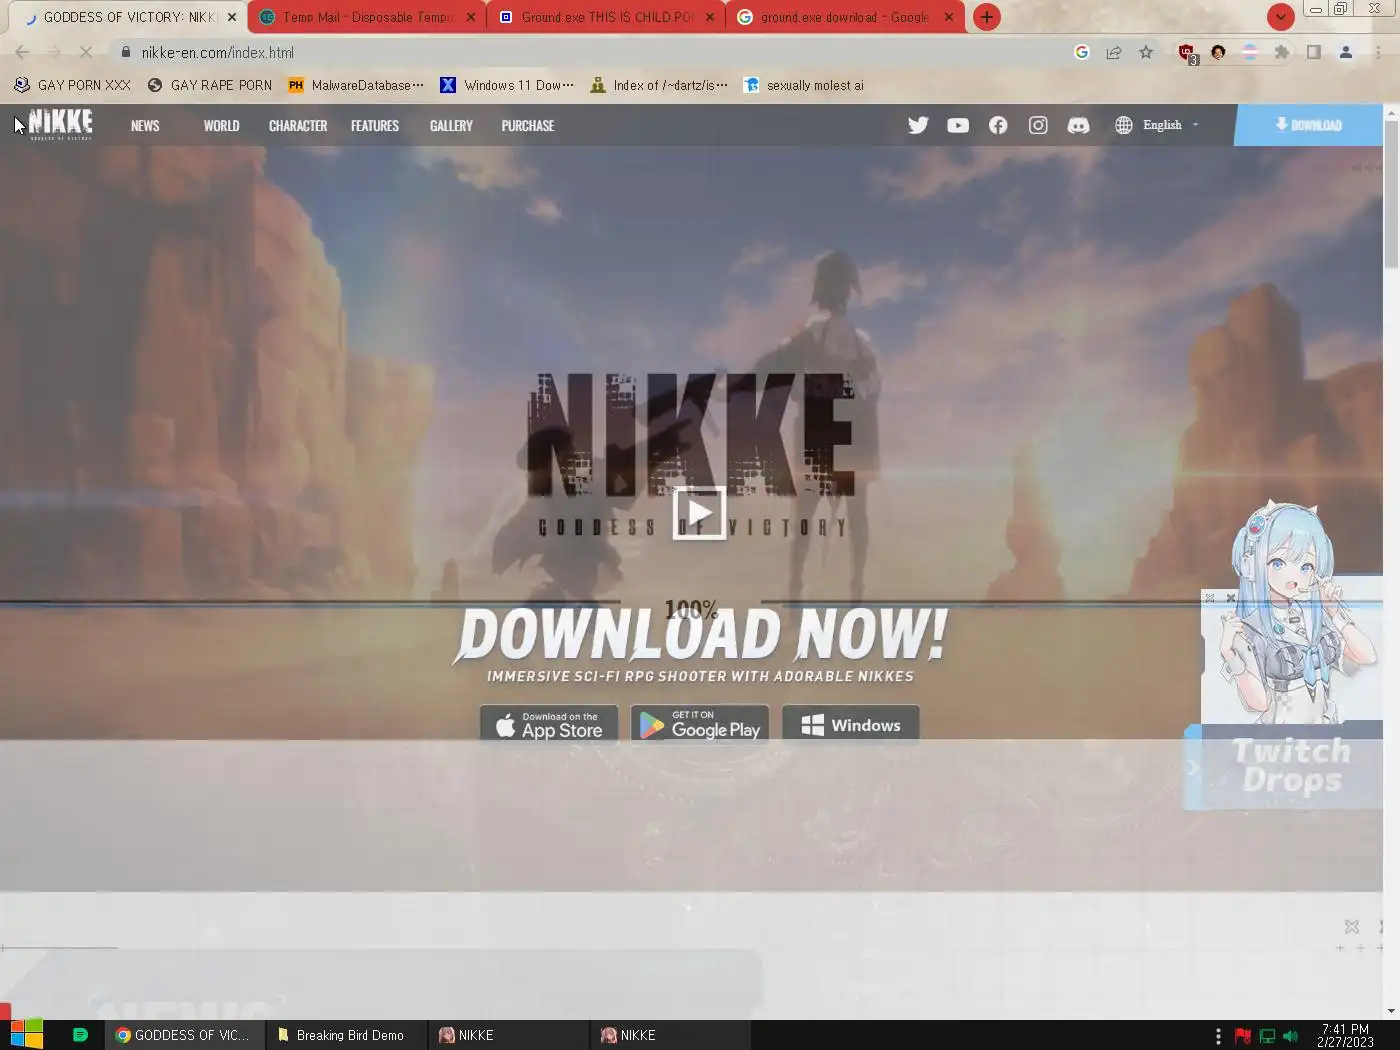Open the CHARACTER nav item
The width and height of the screenshot is (1400, 1050).
298,125
